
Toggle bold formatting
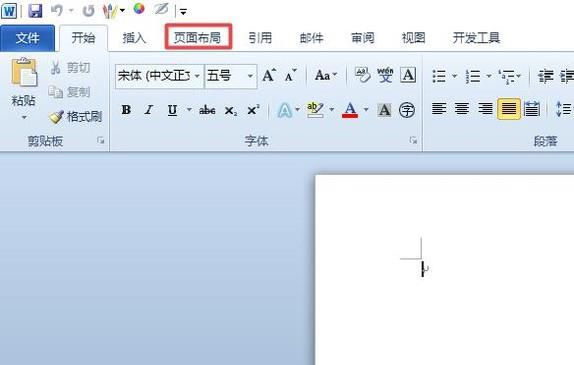point(126,109)
